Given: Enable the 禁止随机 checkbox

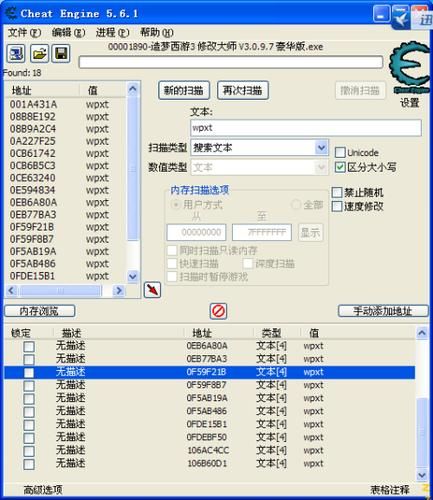Looking at the screenshot, I should pos(337,192).
